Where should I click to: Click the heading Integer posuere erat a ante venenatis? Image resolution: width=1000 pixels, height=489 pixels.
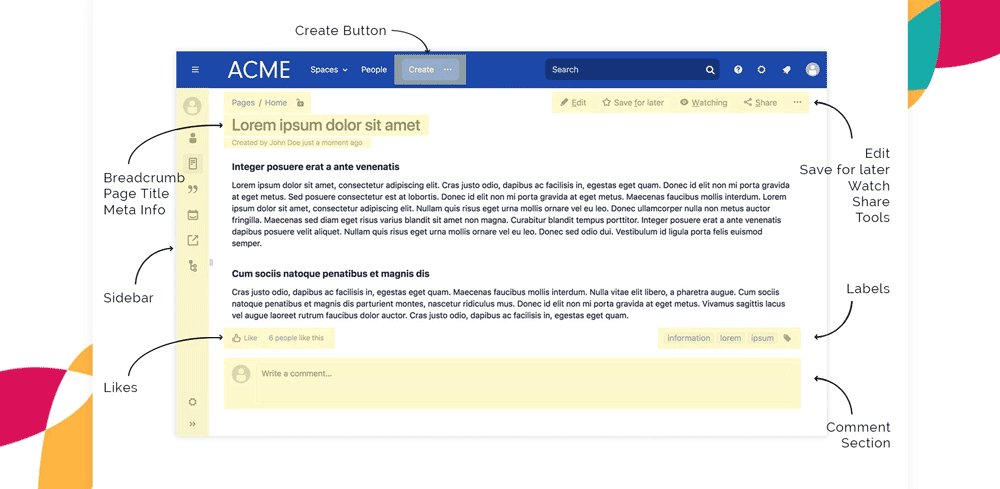point(316,167)
